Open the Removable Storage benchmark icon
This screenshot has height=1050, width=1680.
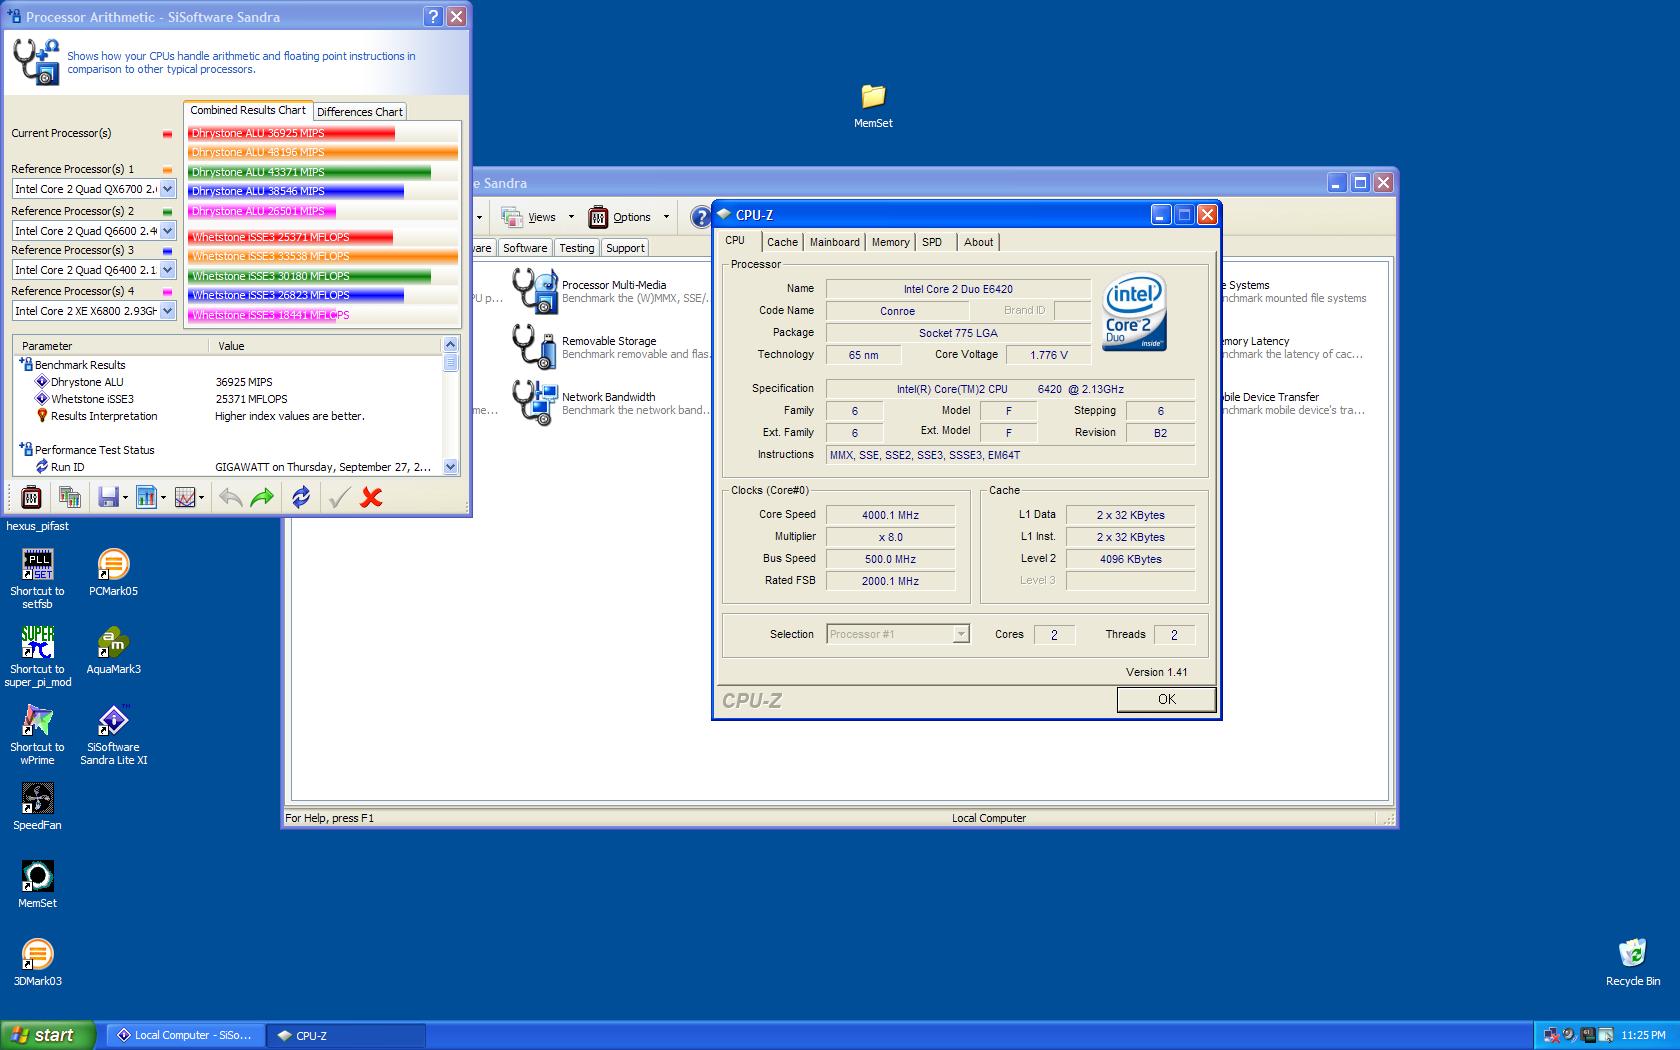[x=535, y=347]
